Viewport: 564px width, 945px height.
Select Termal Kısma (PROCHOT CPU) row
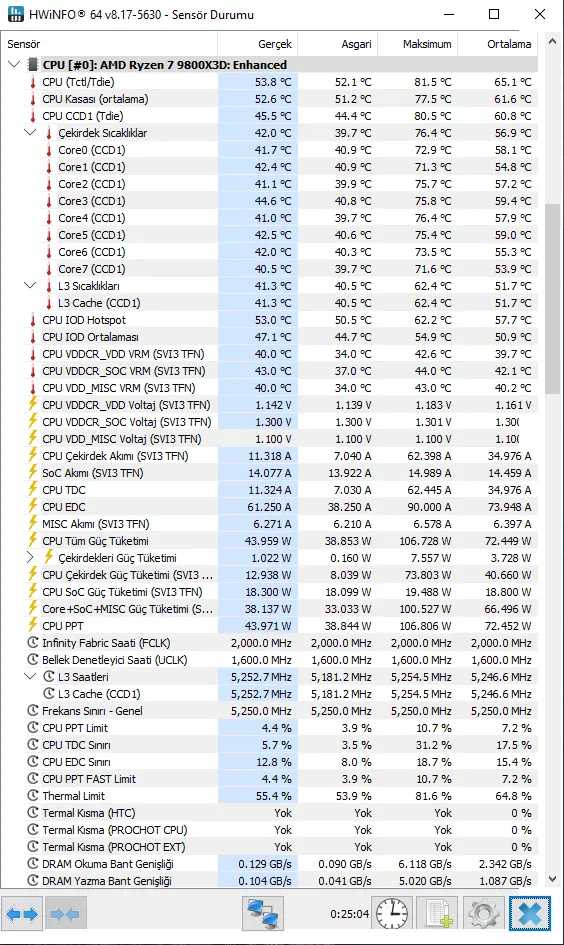(269, 830)
